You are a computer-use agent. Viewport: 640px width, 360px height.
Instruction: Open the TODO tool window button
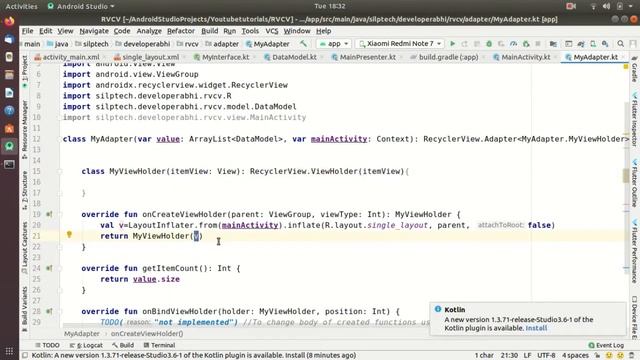pyautogui.click(x=47, y=345)
